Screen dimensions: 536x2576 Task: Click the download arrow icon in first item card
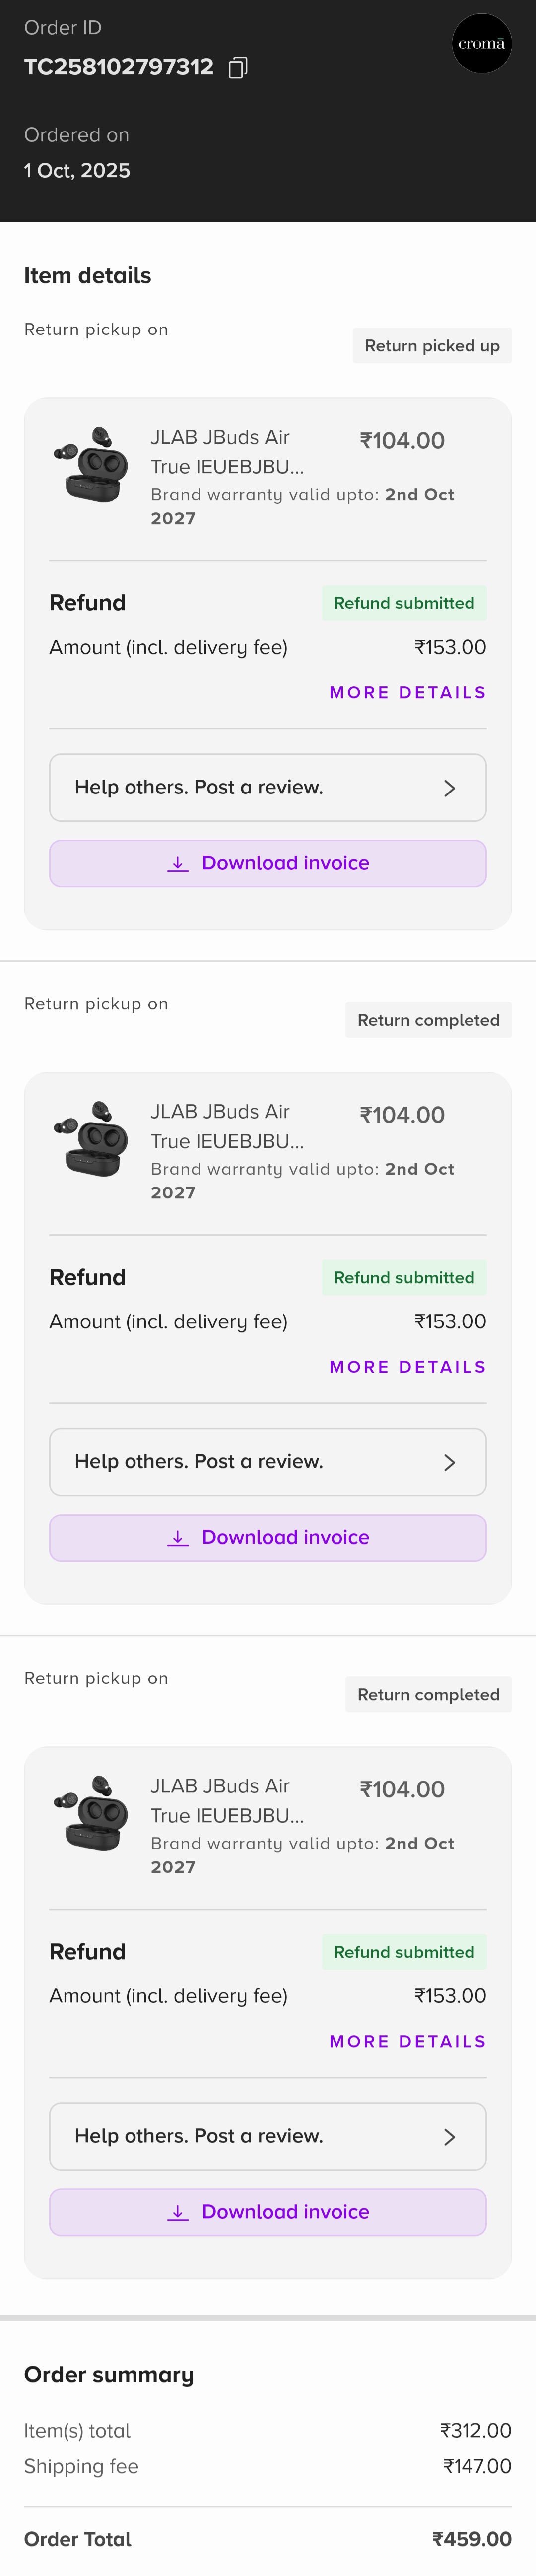pyautogui.click(x=178, y=863)
